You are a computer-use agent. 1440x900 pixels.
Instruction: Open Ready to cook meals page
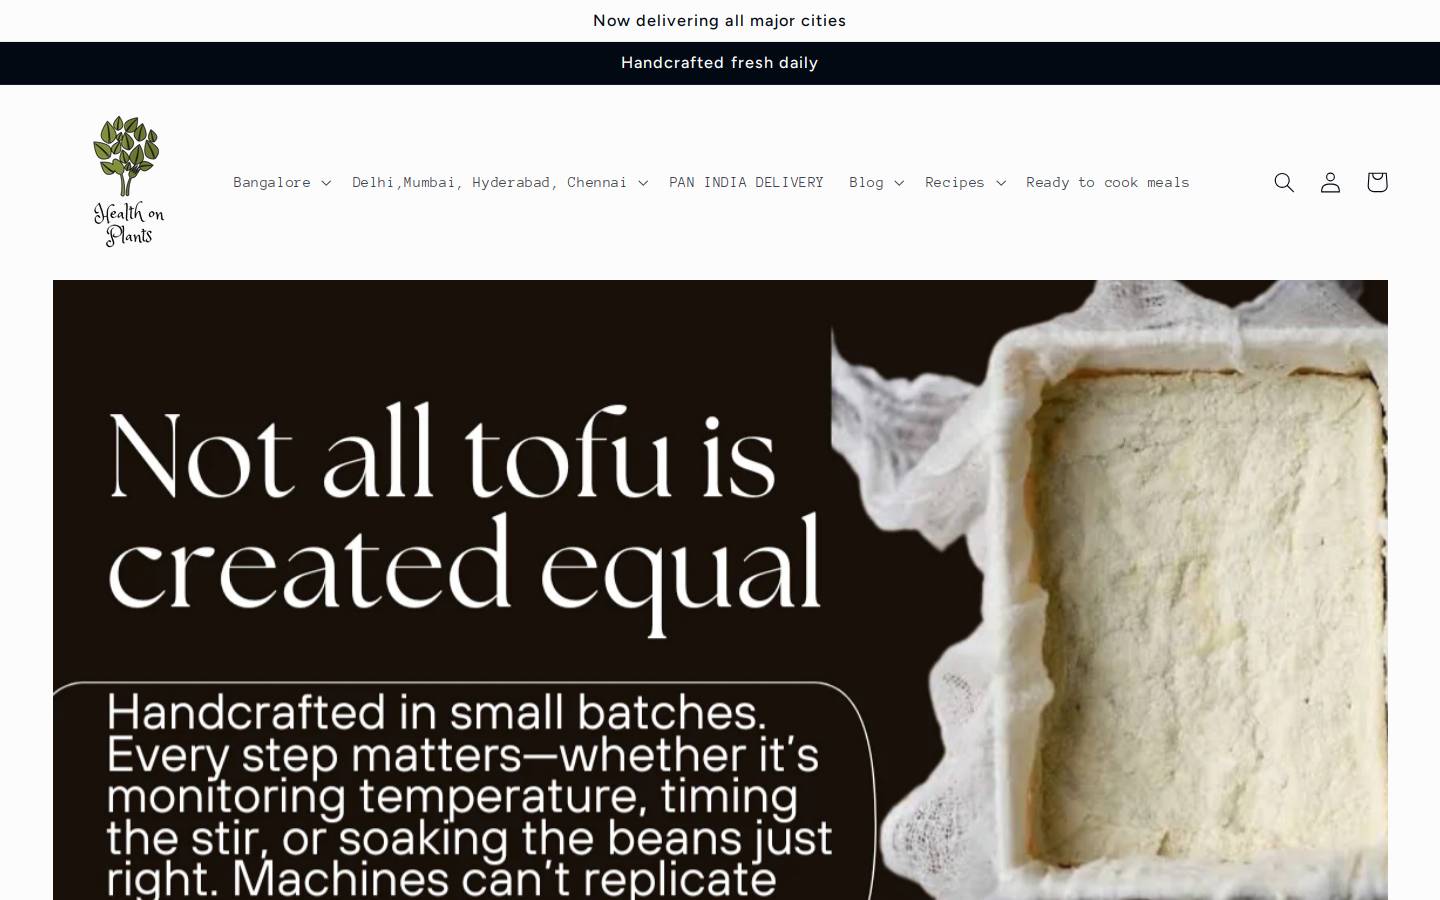[x=1108, y=182]
